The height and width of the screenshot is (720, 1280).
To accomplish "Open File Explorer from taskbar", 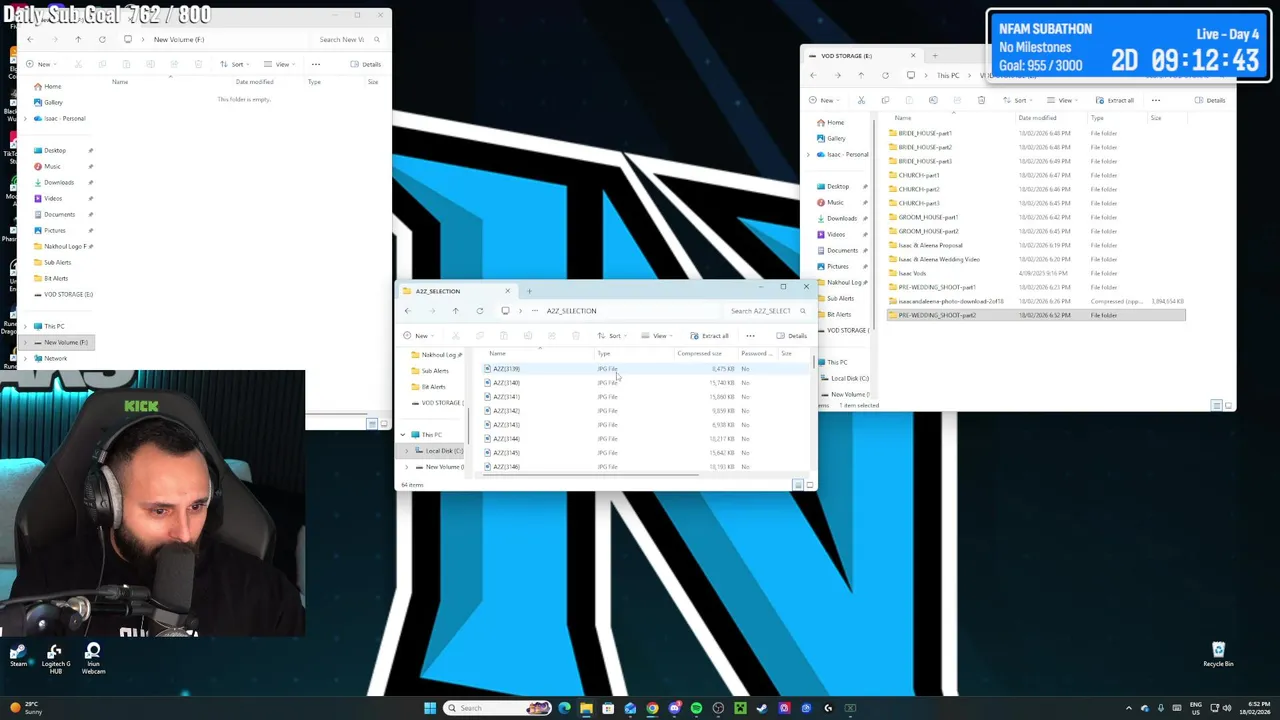I will (586, 708).
